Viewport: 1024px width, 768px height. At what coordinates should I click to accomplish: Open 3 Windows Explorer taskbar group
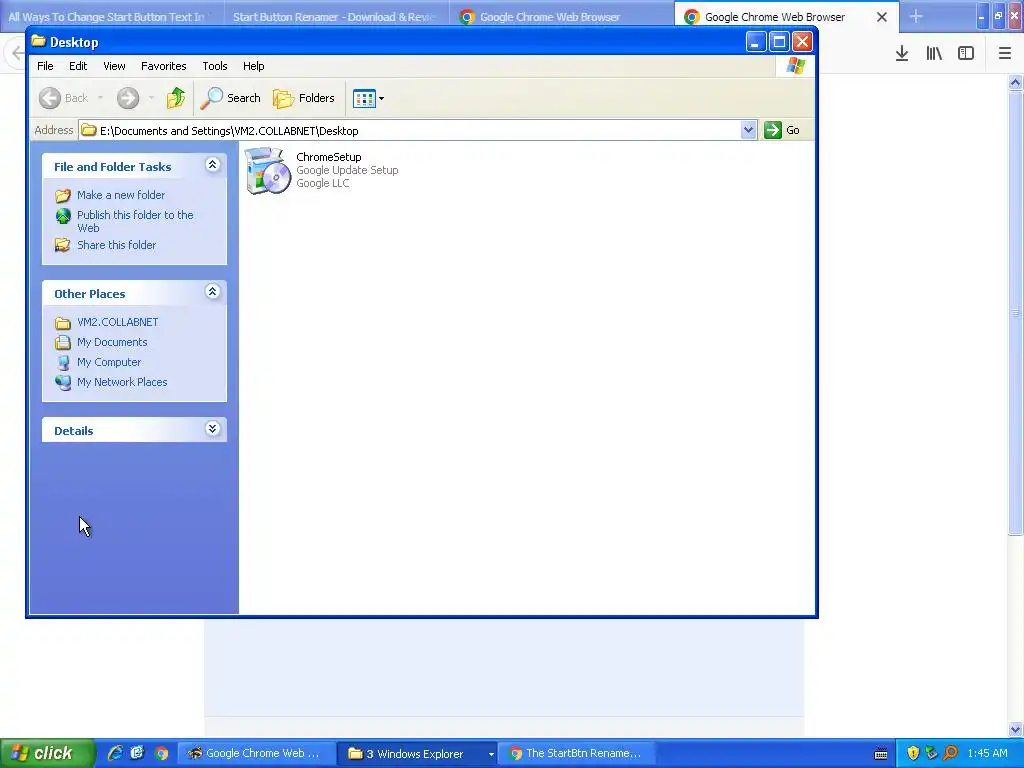coord(418,754)
